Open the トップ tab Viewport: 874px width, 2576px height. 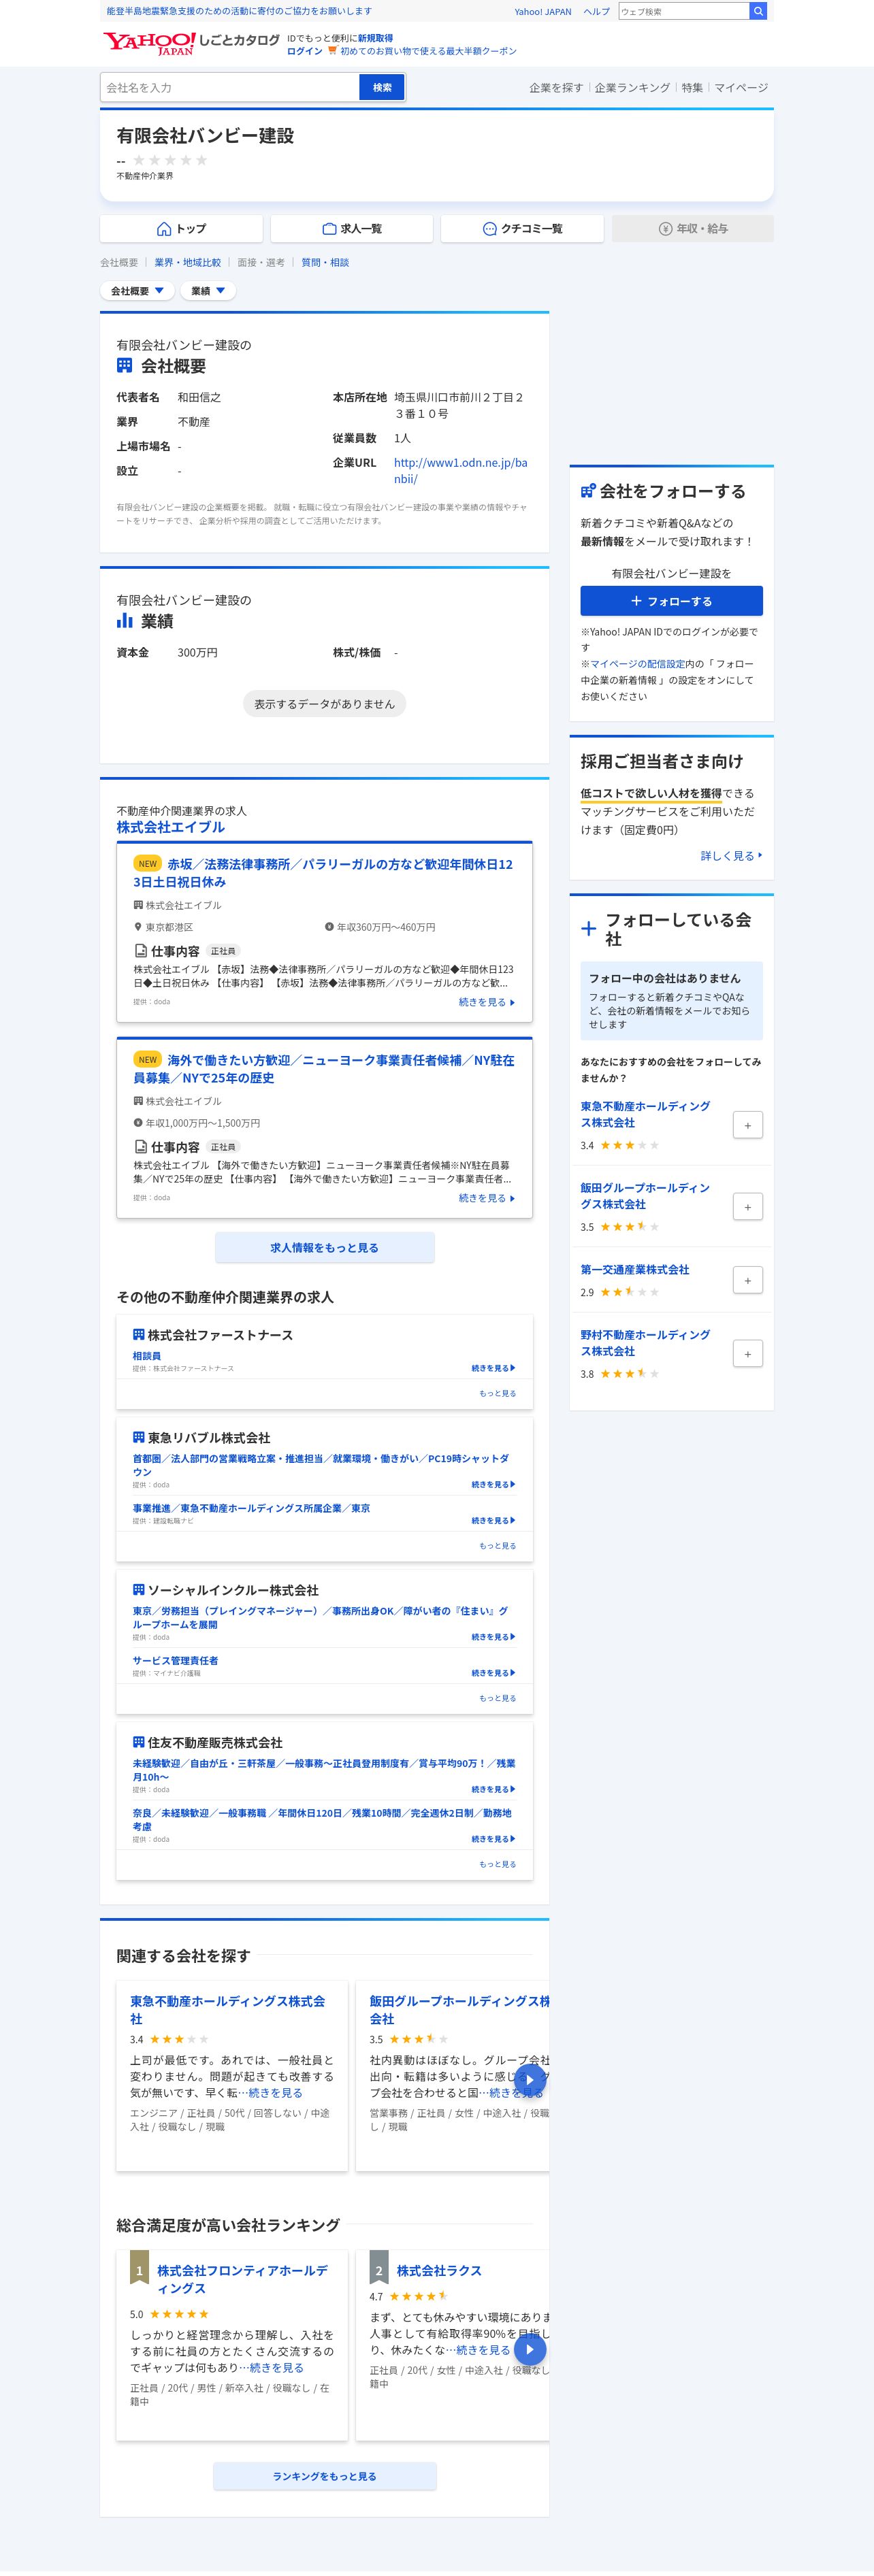click(x=181, y=229)
